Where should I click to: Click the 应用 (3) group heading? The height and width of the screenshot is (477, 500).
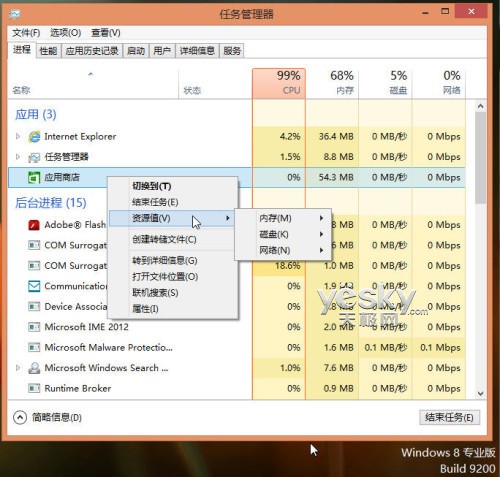[x=35, y=115]
